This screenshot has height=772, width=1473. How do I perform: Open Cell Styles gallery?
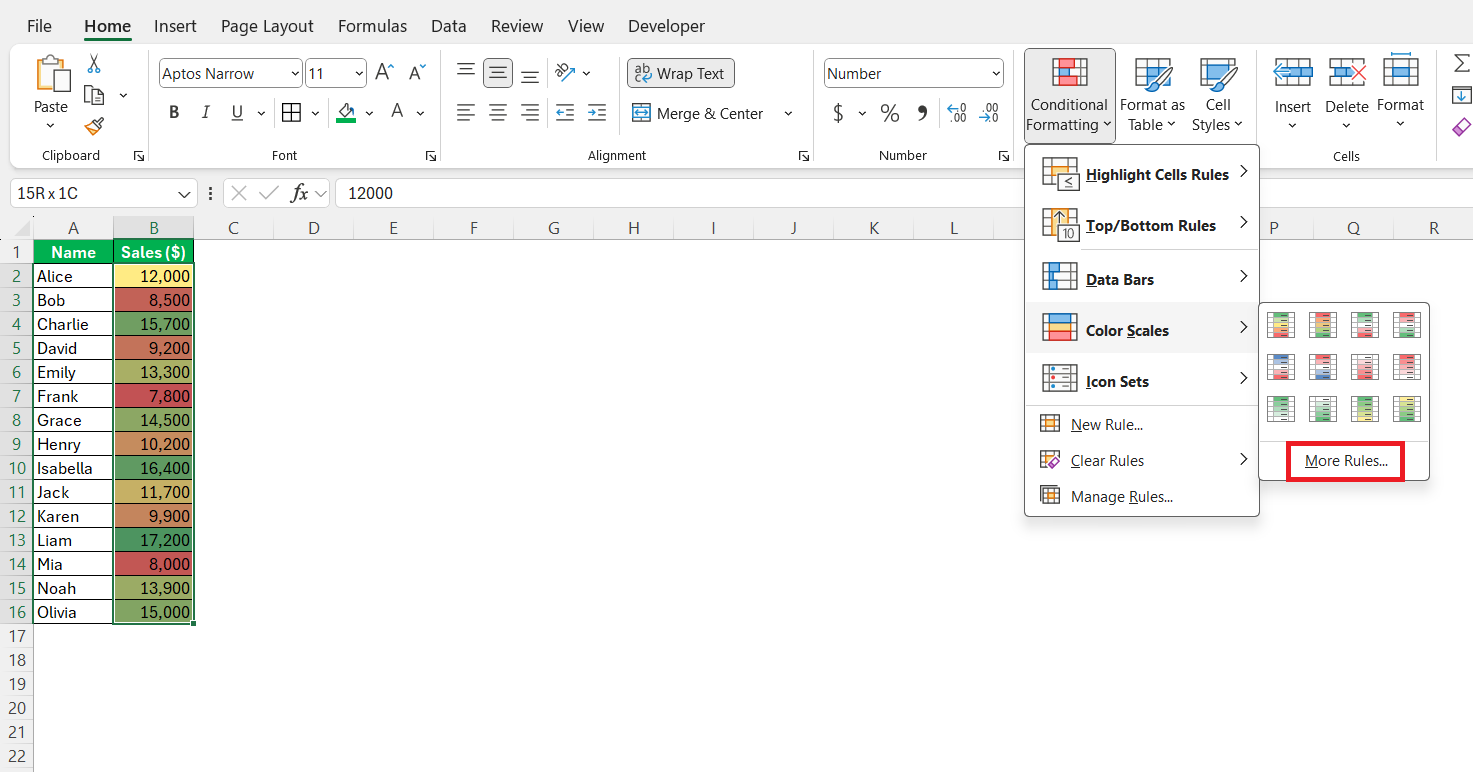coord(1218,95)
